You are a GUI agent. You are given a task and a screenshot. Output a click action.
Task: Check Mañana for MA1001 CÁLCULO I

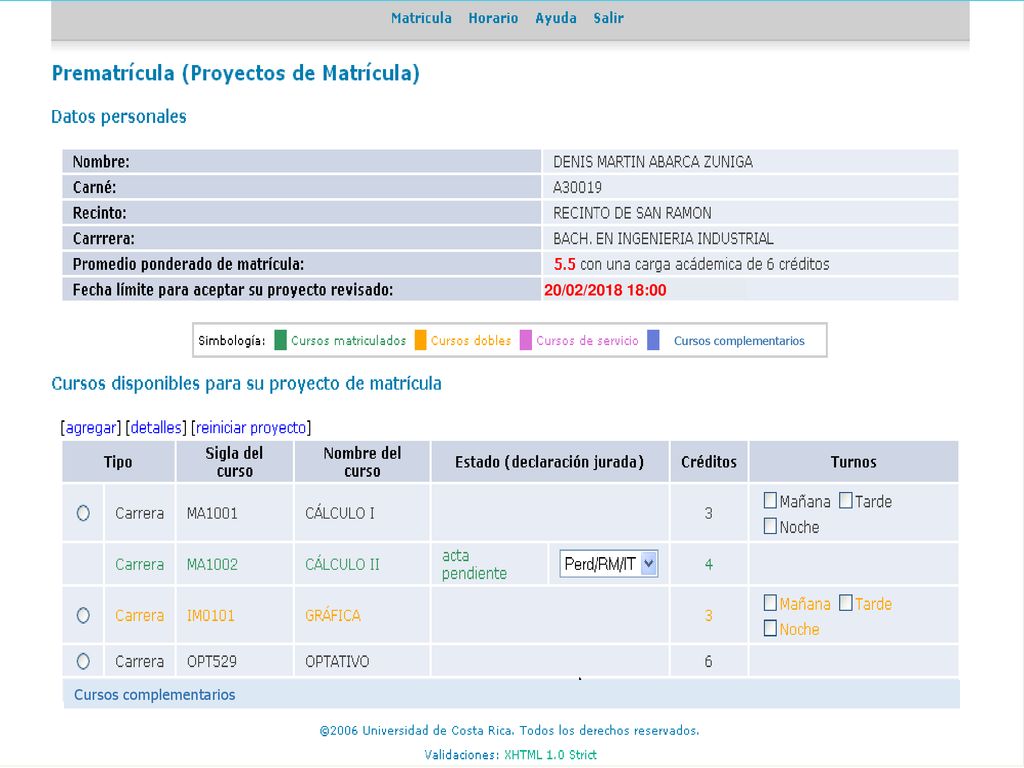(x=771, y=501)
